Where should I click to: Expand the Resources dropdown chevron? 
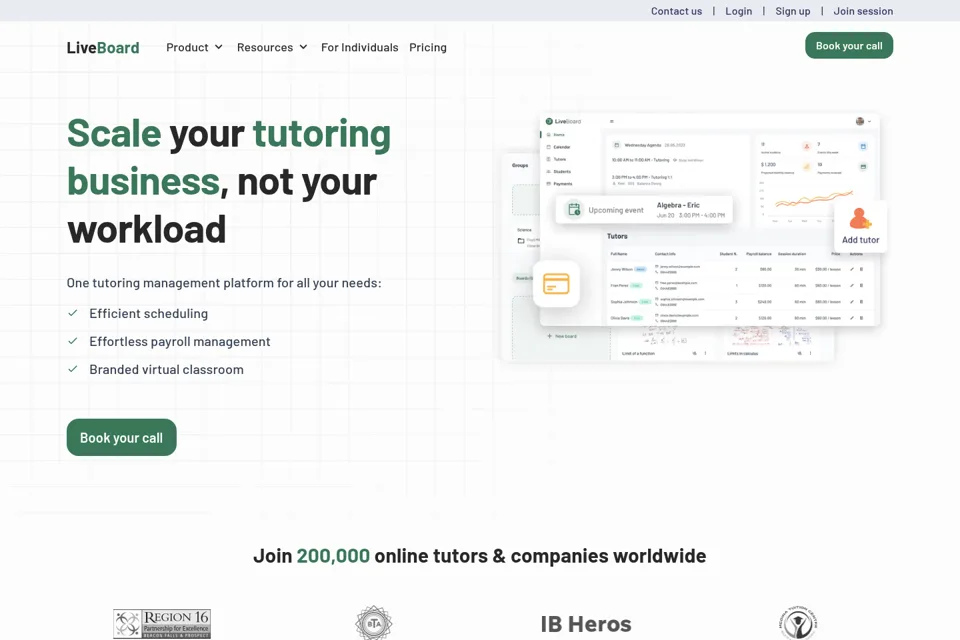[x=303, y=47]
